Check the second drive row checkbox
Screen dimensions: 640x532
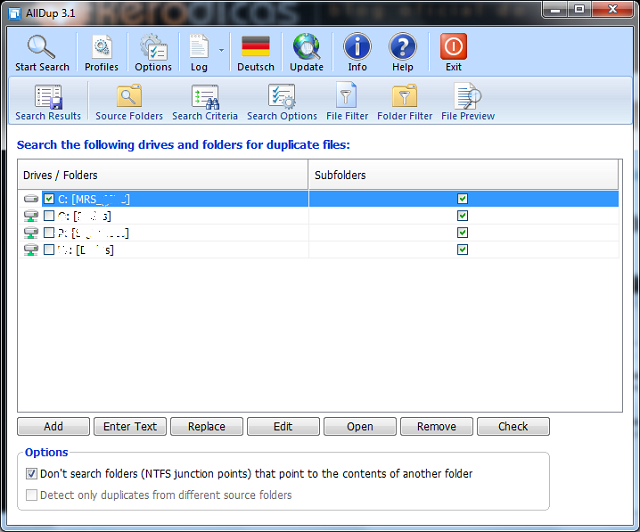click(x=49, y=216)
